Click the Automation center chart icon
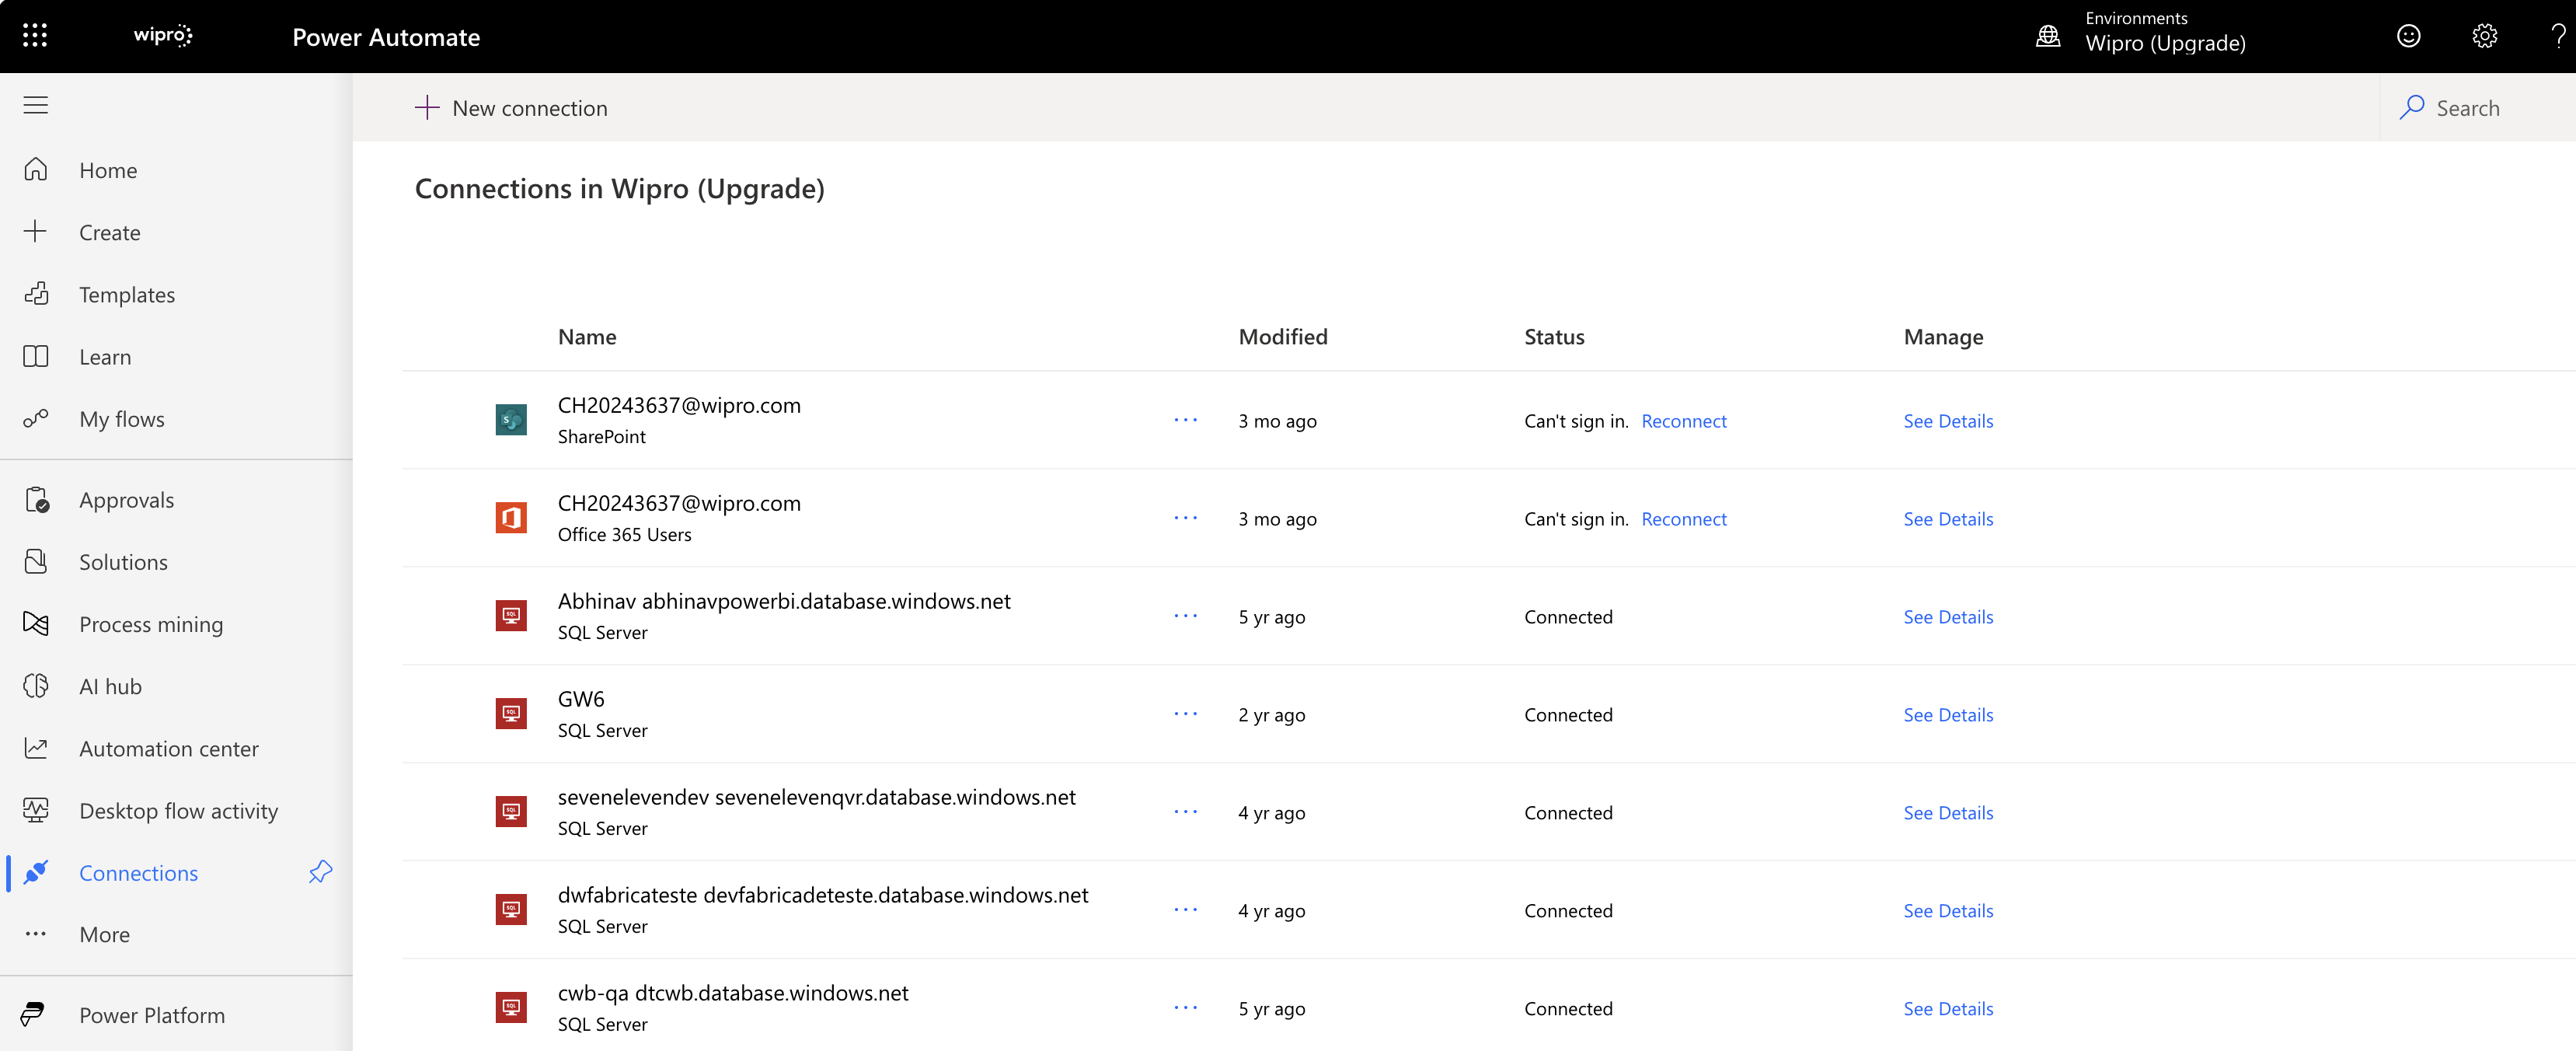This screenshot has width=2576, height=1051. [36, 747]
